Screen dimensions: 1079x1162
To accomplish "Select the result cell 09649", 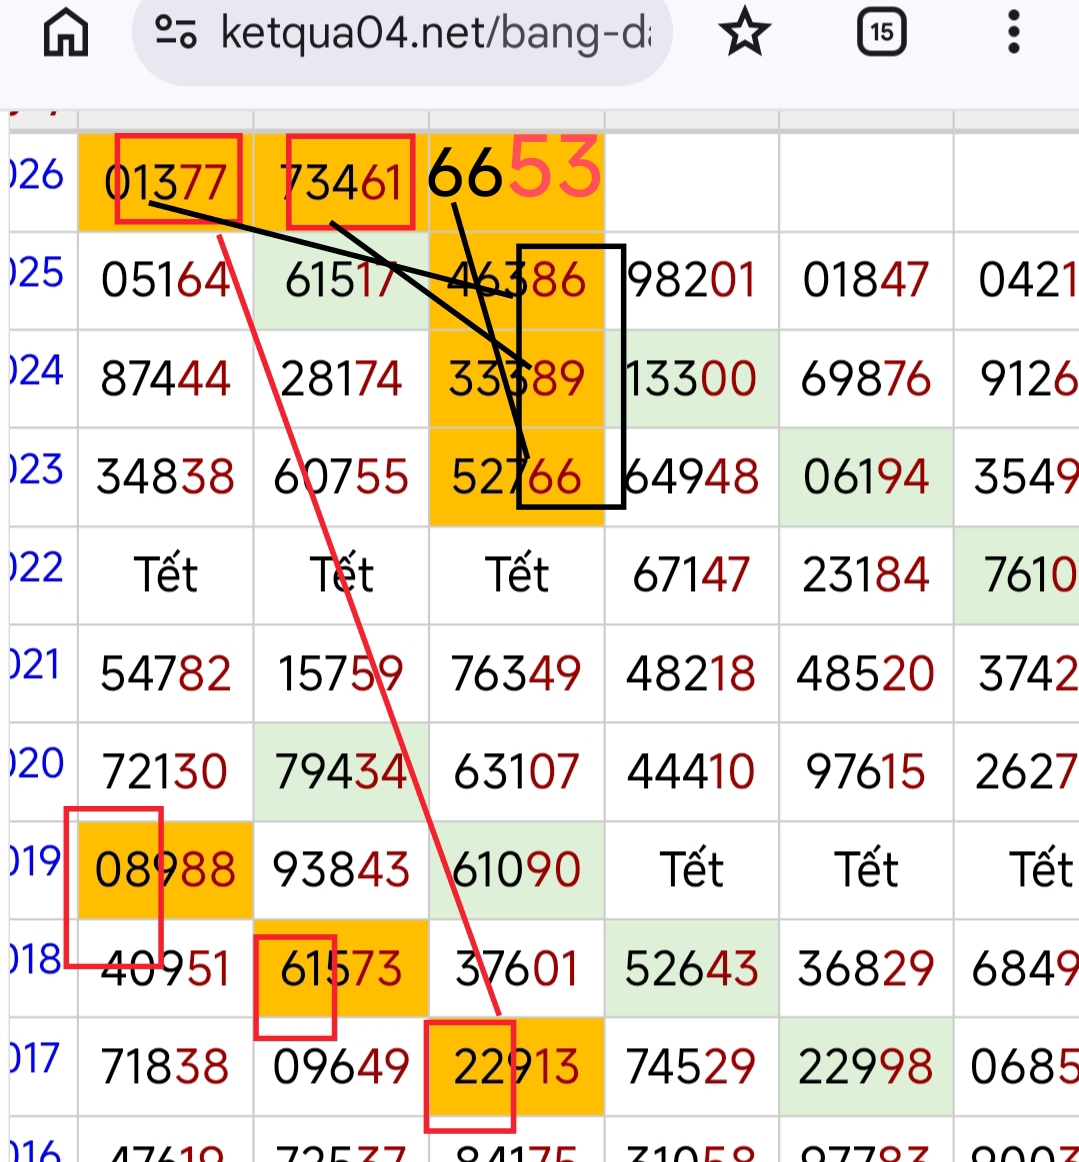I will coord(341,1066).
